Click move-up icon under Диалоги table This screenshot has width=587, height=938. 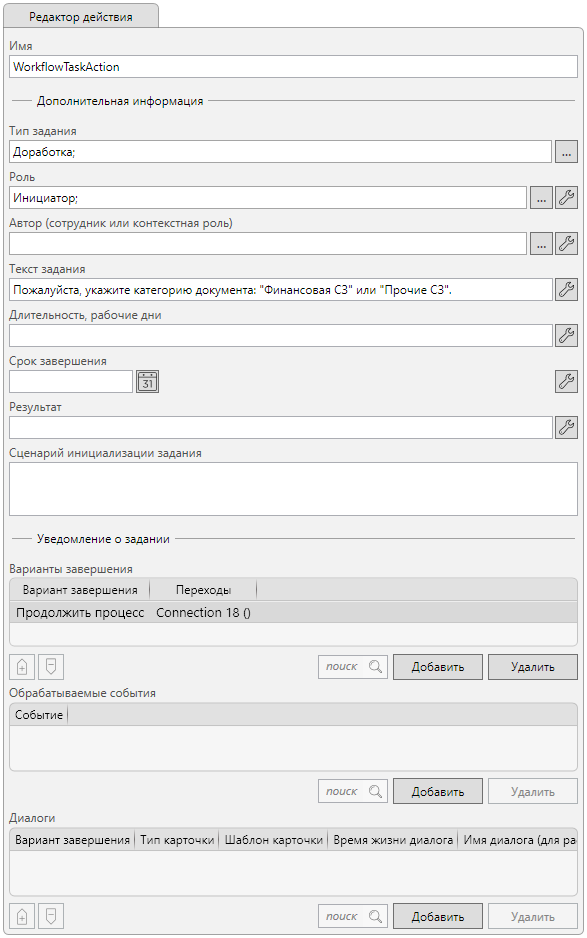22,916
